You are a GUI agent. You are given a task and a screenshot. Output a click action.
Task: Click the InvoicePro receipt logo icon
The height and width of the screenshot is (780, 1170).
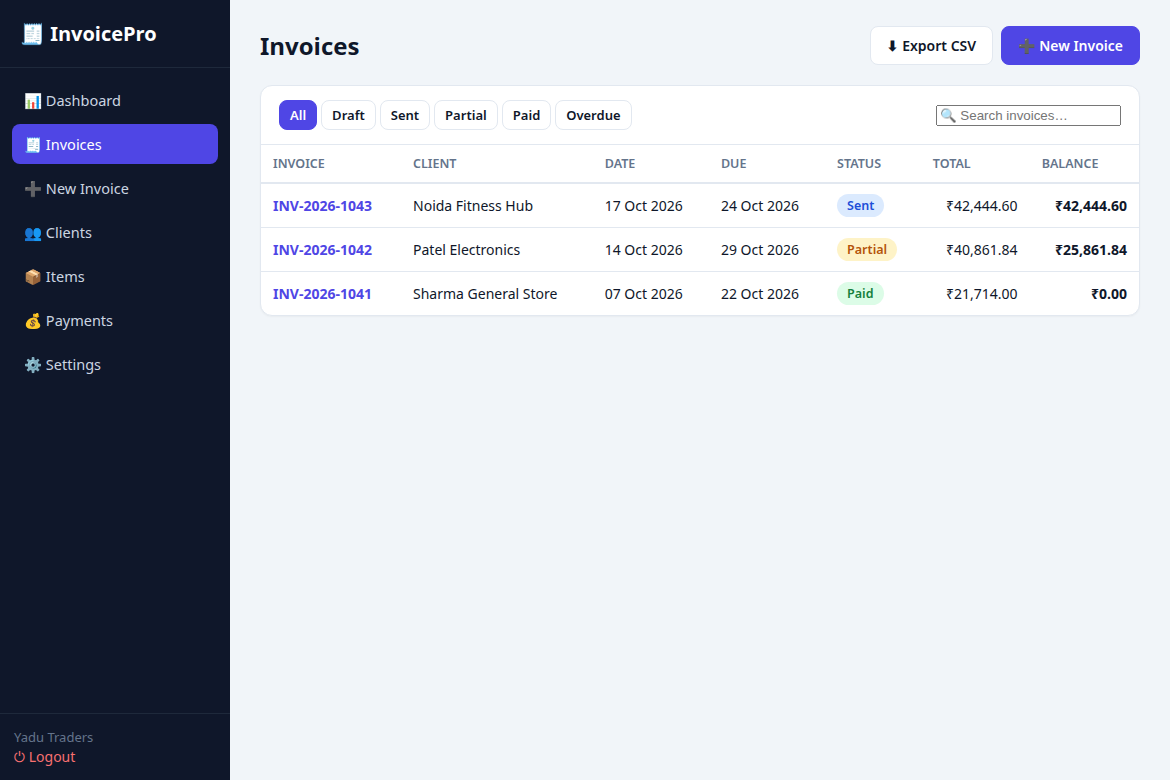(x=32, y=34)
